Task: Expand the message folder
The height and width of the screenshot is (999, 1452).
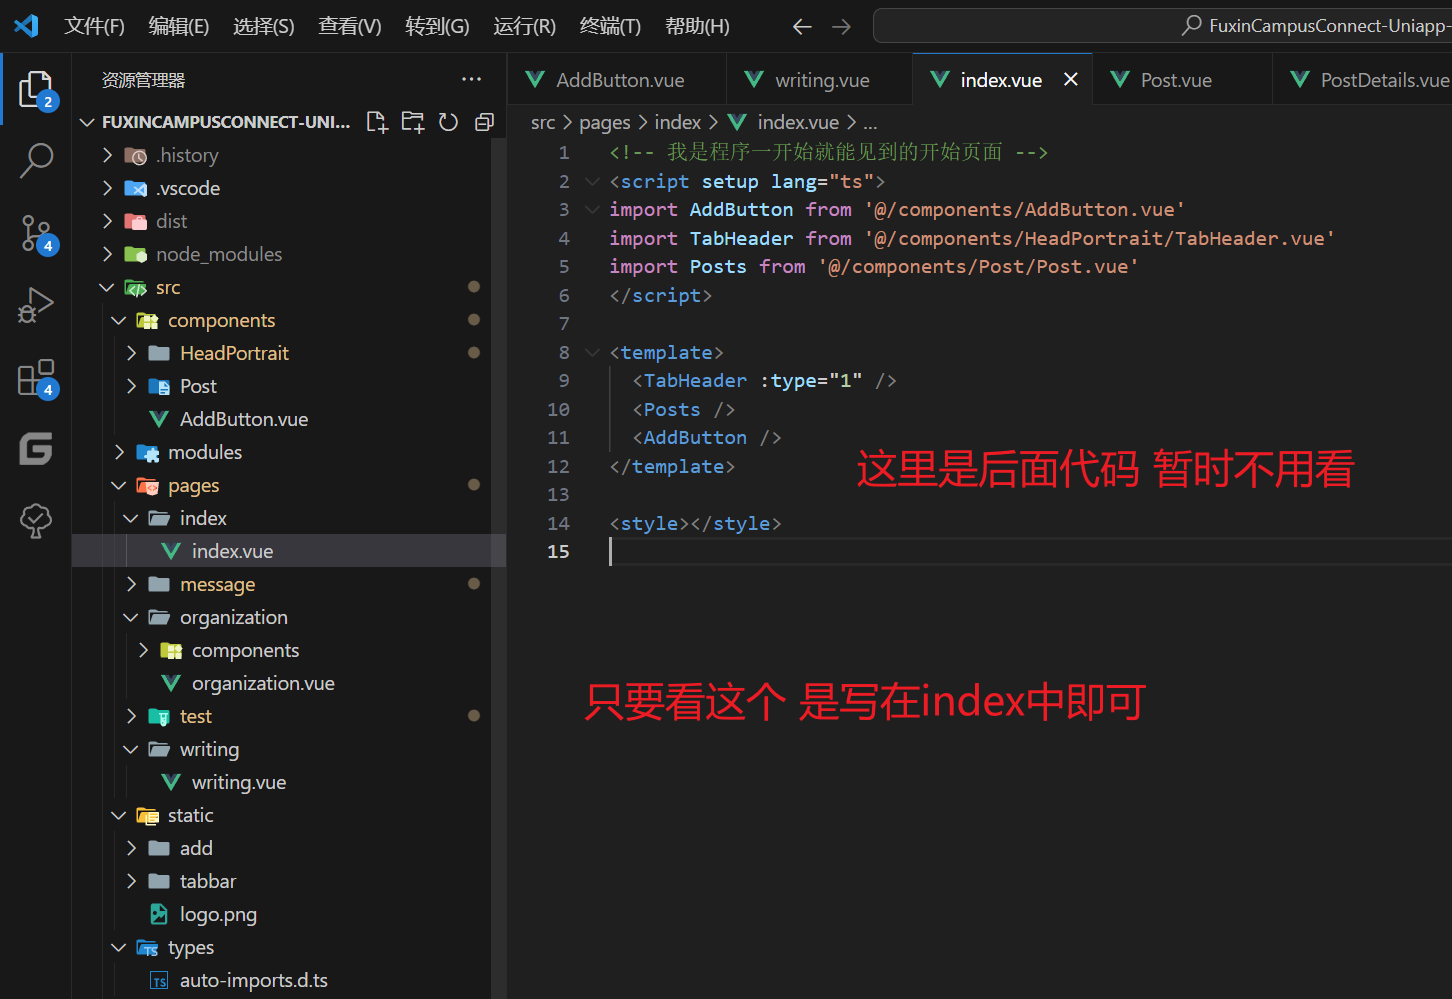Action: 132,584
